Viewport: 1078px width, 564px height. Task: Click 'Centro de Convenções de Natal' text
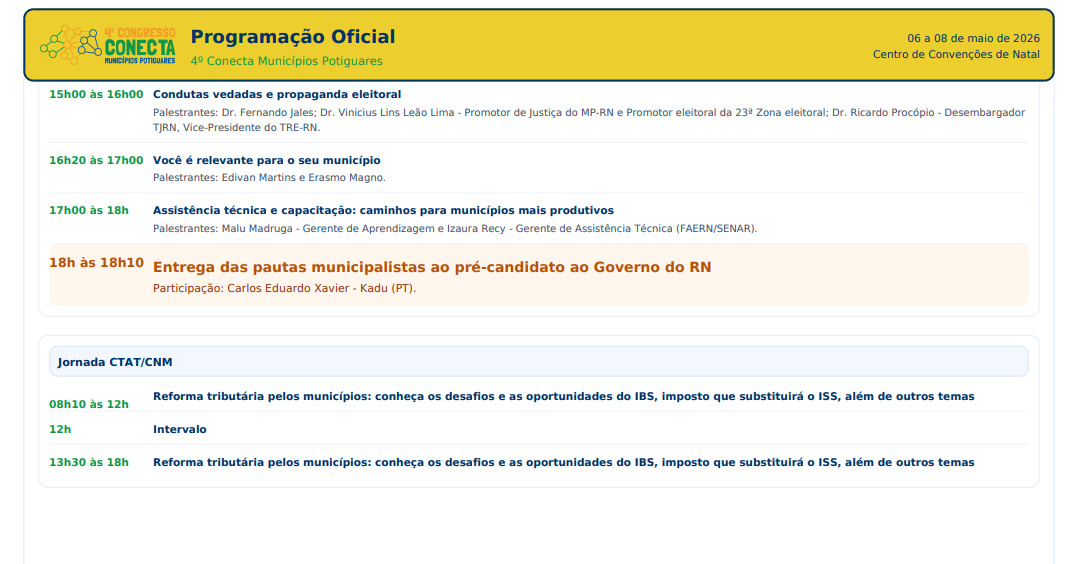[x=956, y=54]
